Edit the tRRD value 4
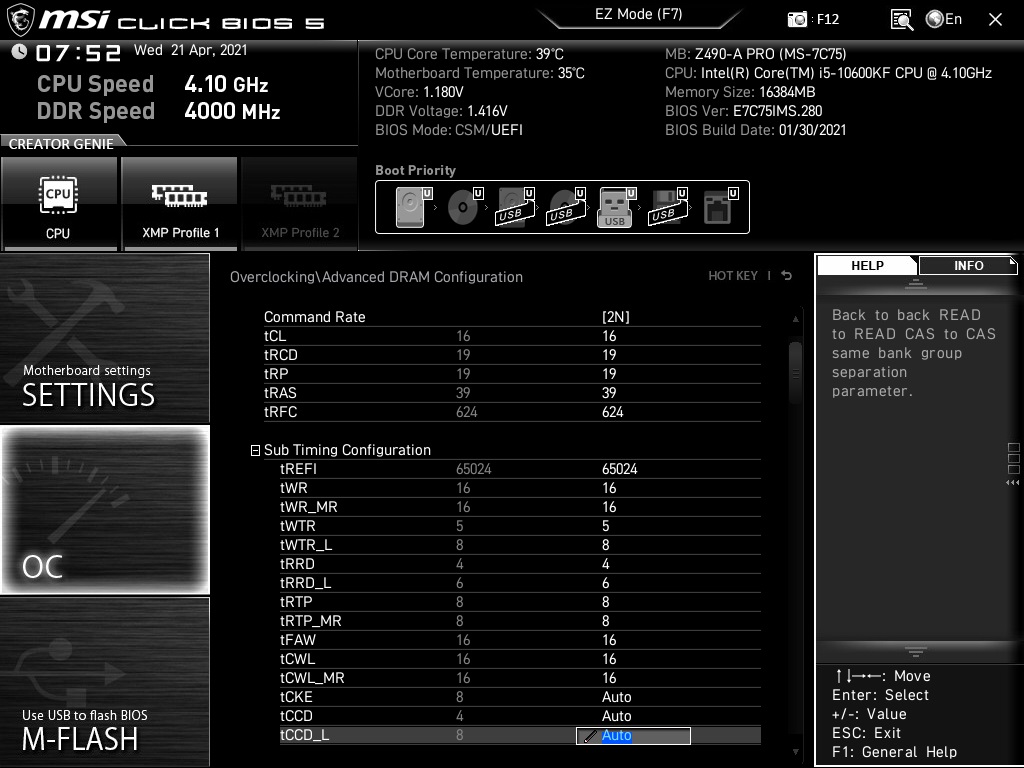The image size is (1024, 768). 605,564
